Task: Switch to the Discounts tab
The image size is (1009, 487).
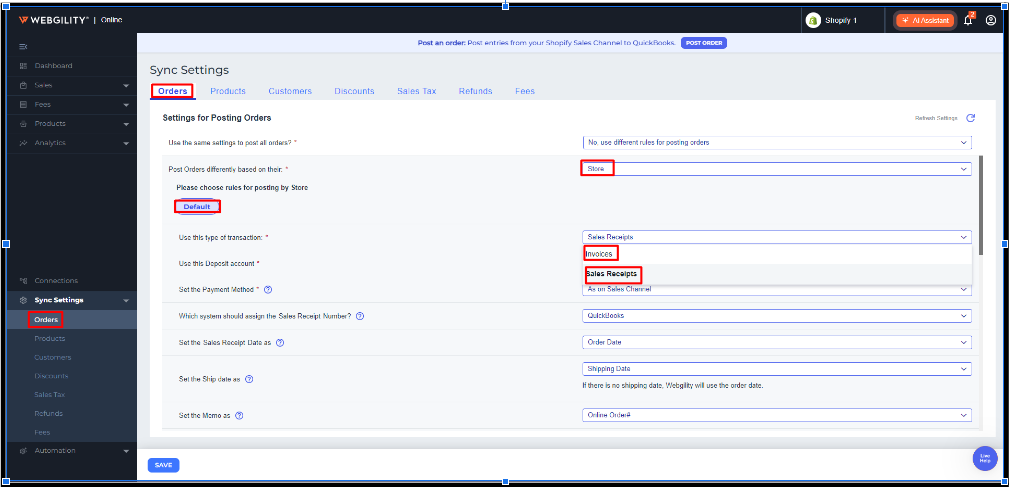Action: point(355,91)
